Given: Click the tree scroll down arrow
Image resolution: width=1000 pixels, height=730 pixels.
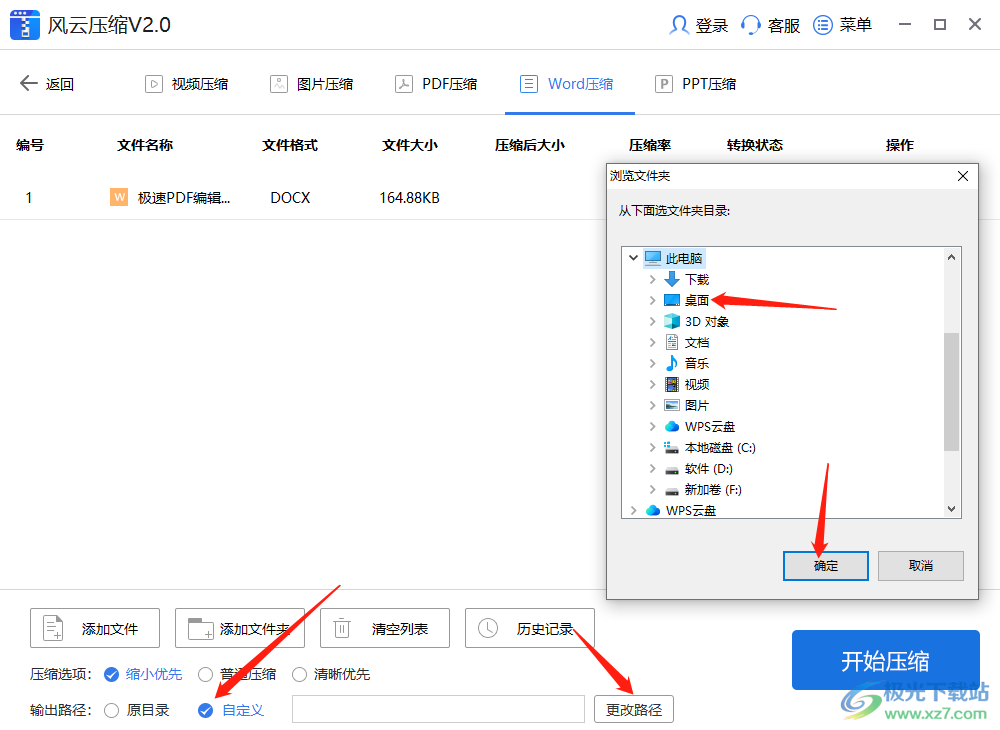Looking at the screenshot, I should [x=952, y=509].
